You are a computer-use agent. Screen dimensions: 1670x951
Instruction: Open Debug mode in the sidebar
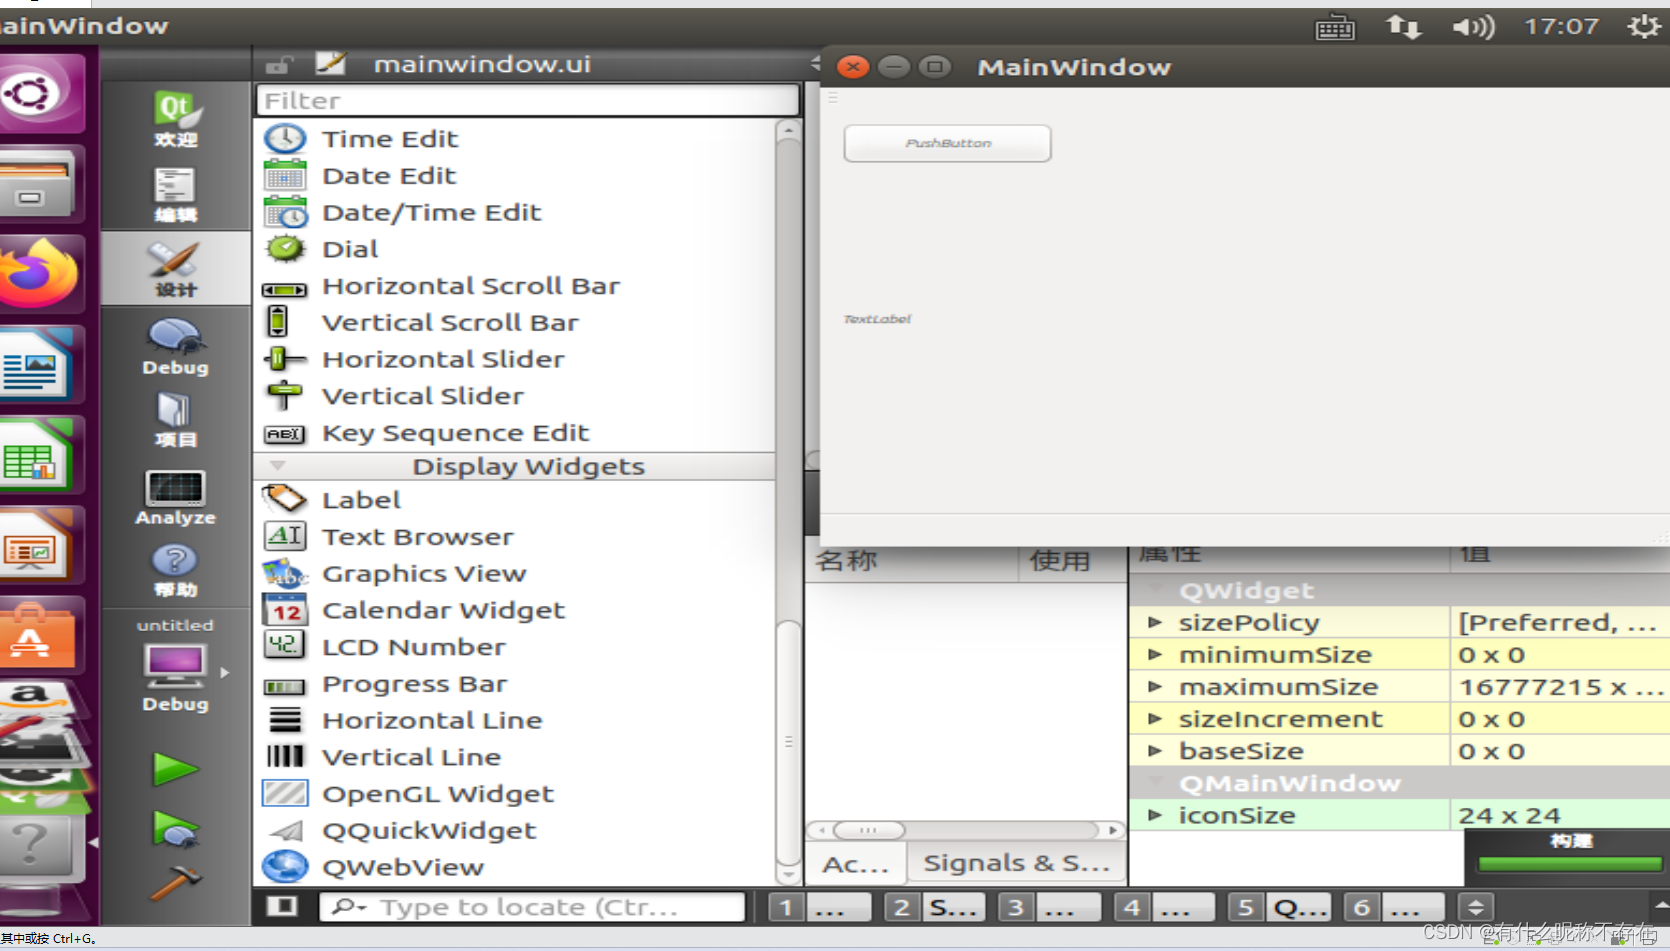(x=175, y=343)
